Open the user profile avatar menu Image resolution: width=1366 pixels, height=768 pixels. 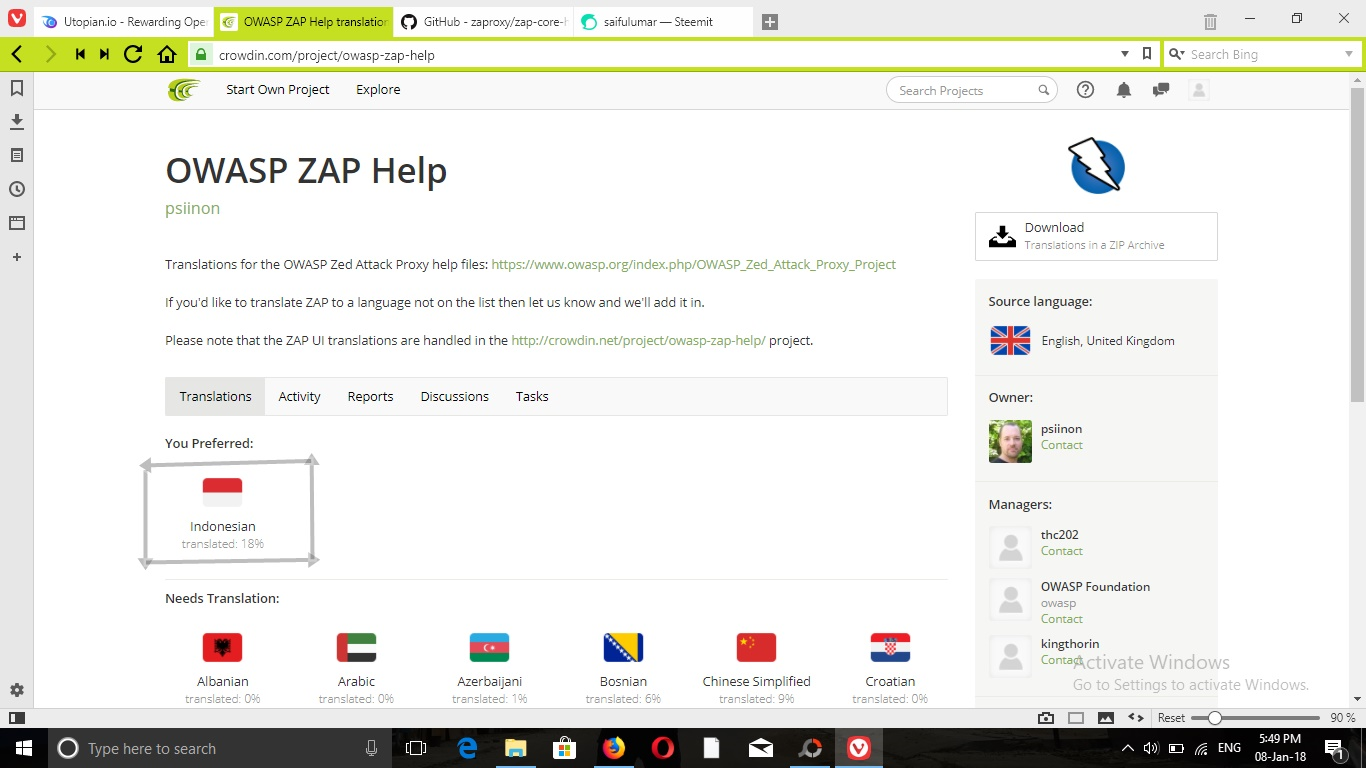1199,90
